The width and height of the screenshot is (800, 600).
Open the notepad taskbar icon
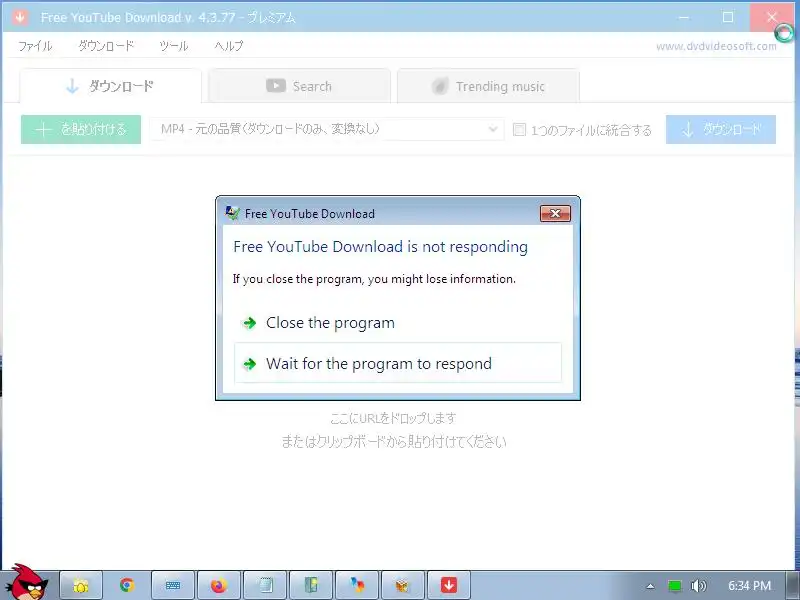click(x=265, y=585)
